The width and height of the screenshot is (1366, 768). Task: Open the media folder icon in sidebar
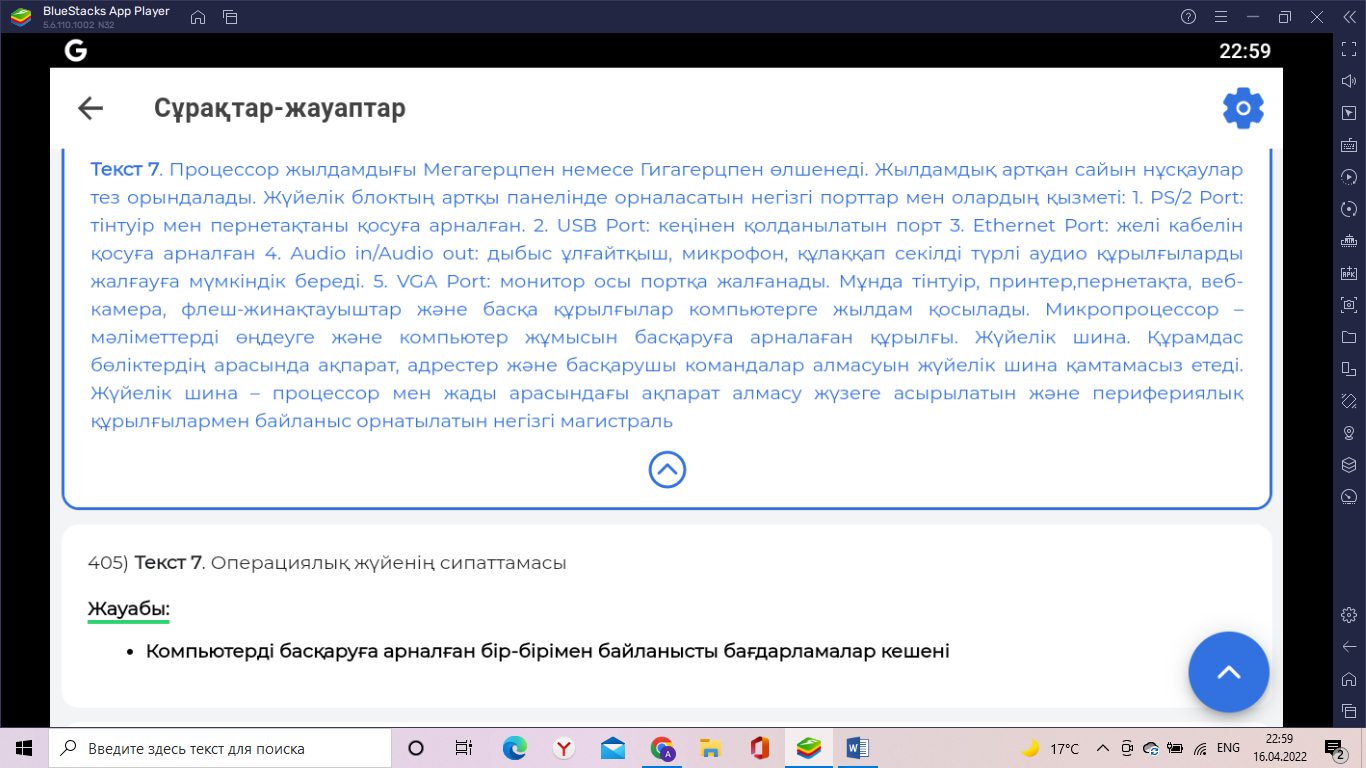click(x=1348, y=337)
